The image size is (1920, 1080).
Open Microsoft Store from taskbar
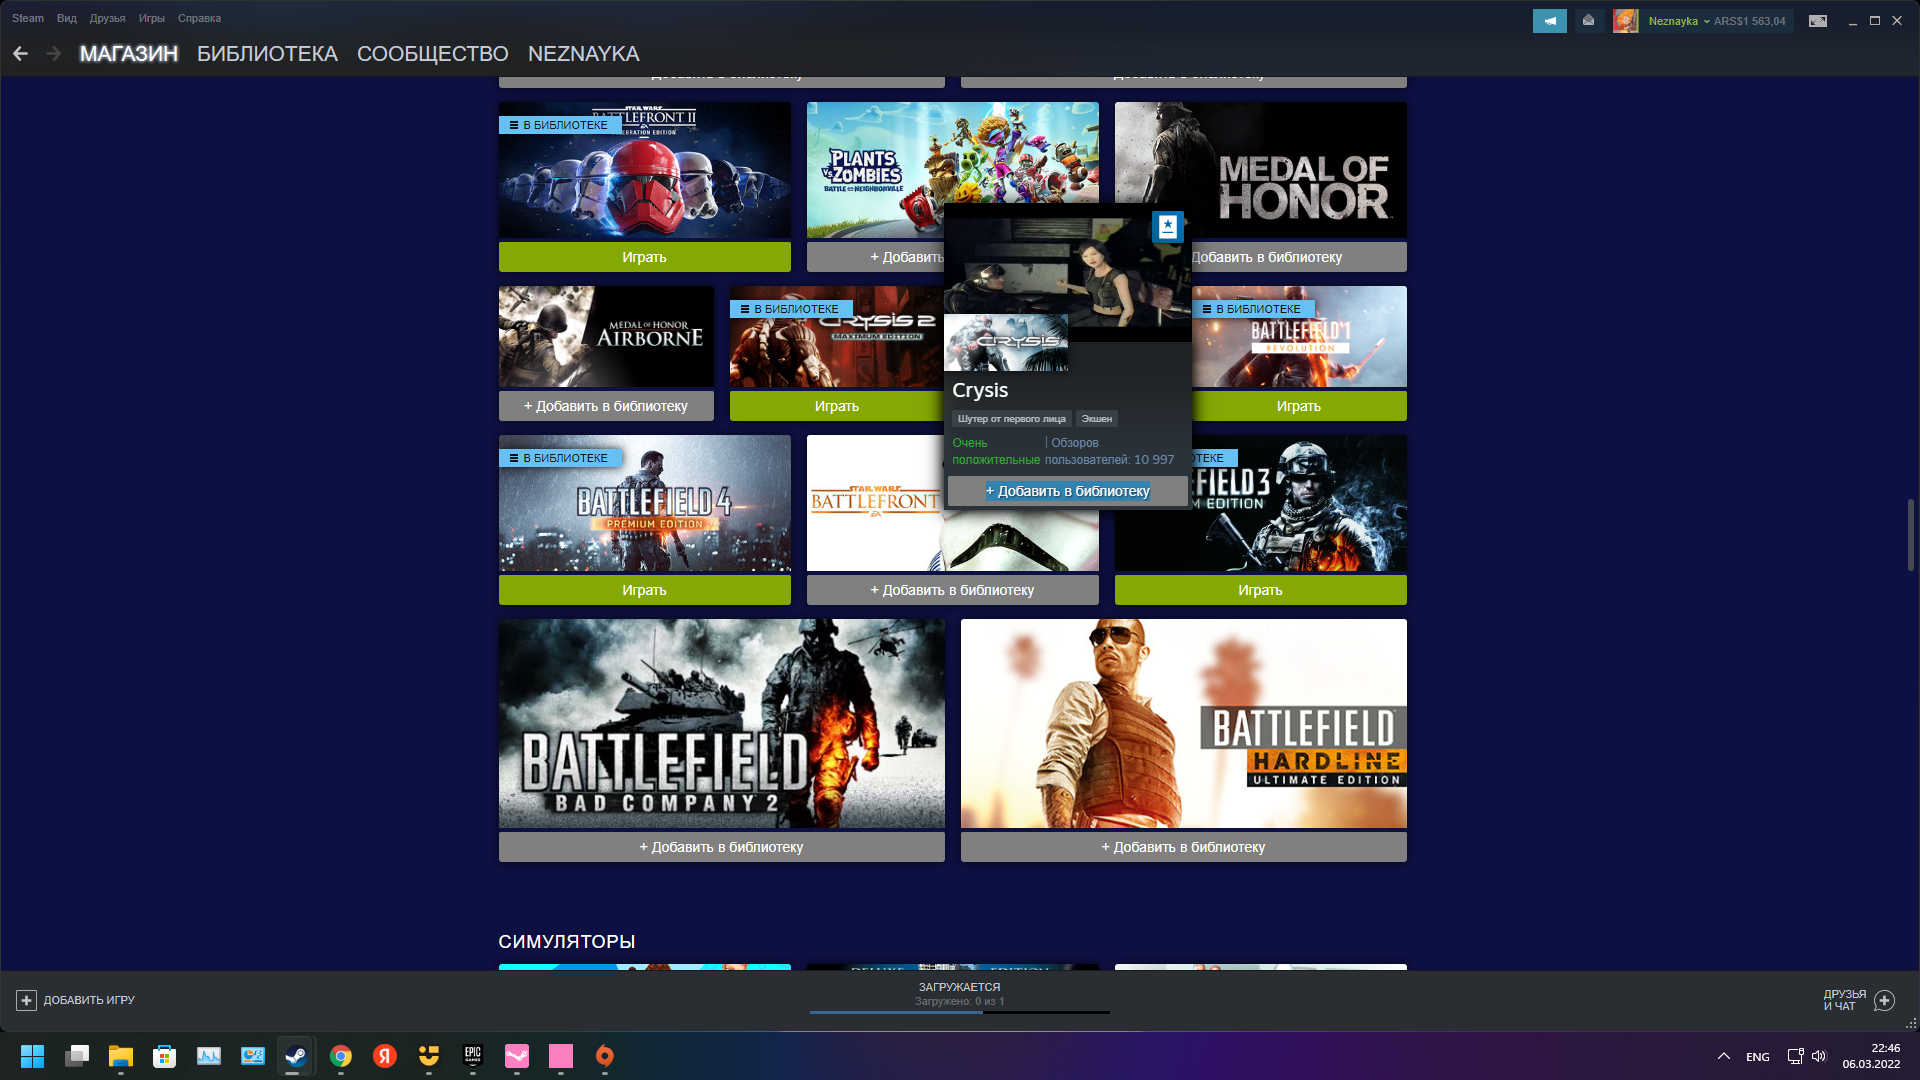pos(165,1056)
